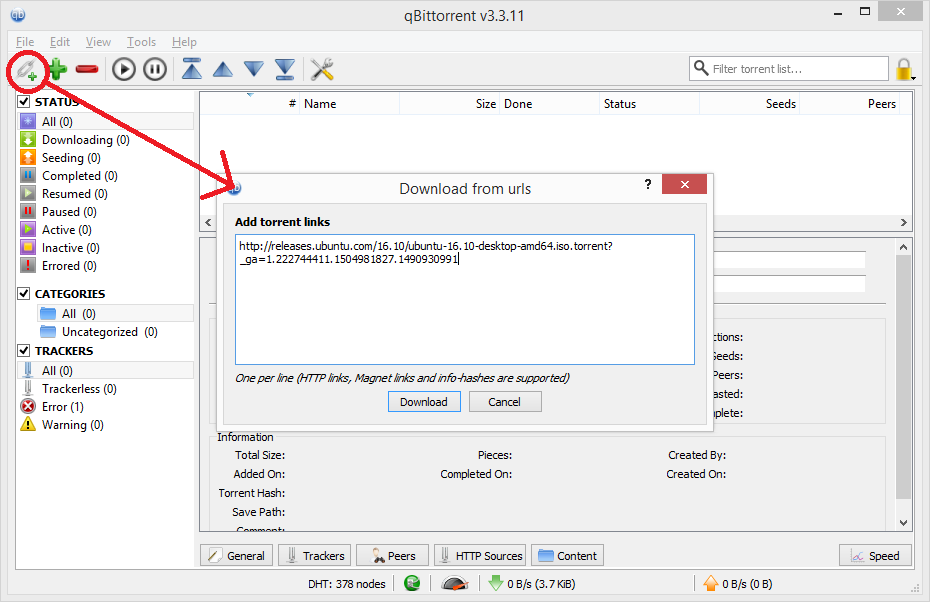Viewport: 930px width, 602px height.
Task: Open the Tools menu
Action: (x=141, y=42)
